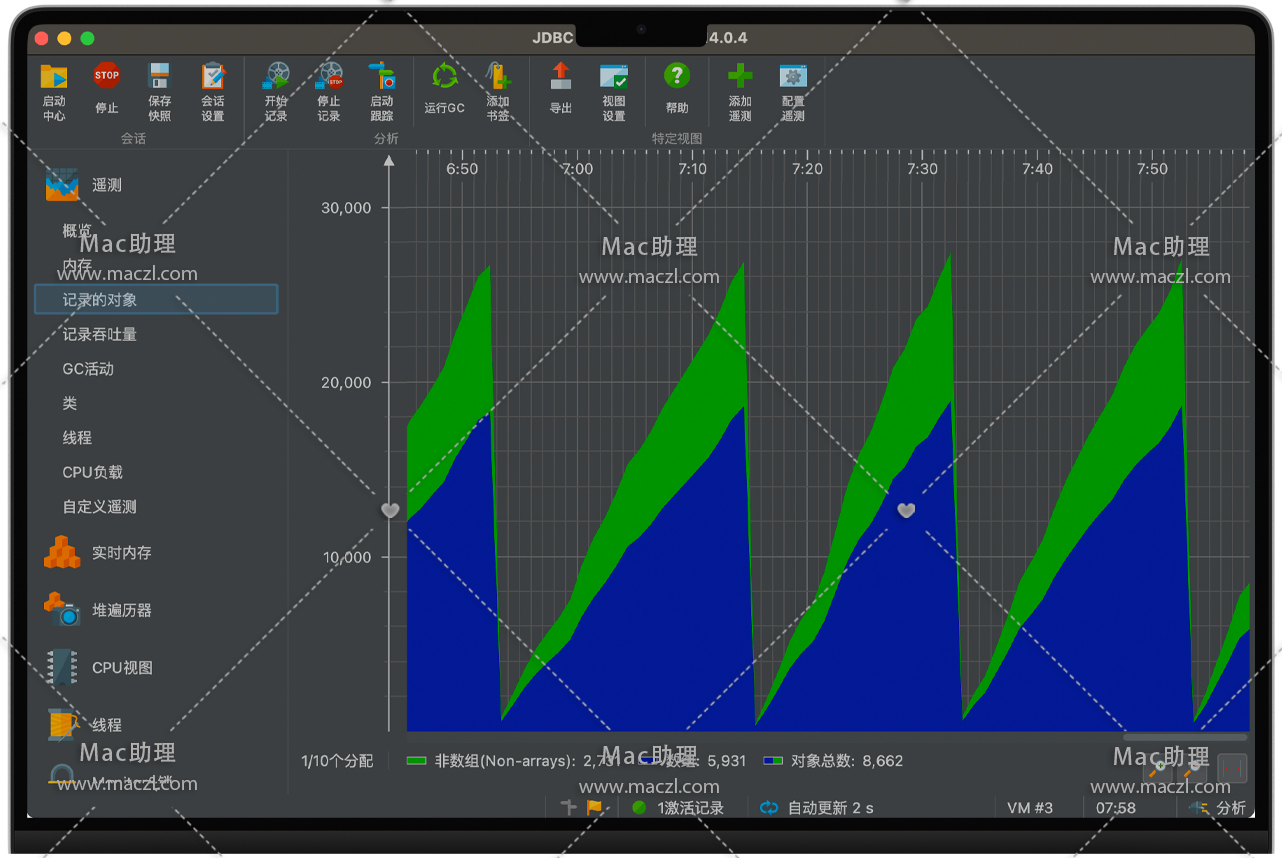Open the 启动中心 (Start Center)

coord(54,78)
